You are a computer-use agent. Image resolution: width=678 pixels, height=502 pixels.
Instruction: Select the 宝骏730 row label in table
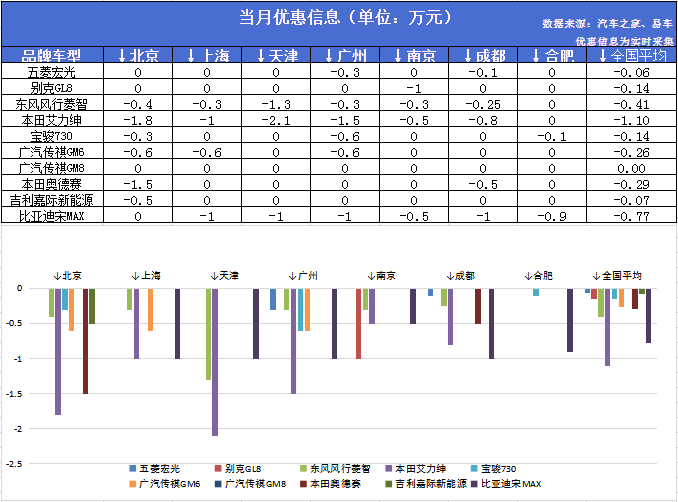[52, 135]
